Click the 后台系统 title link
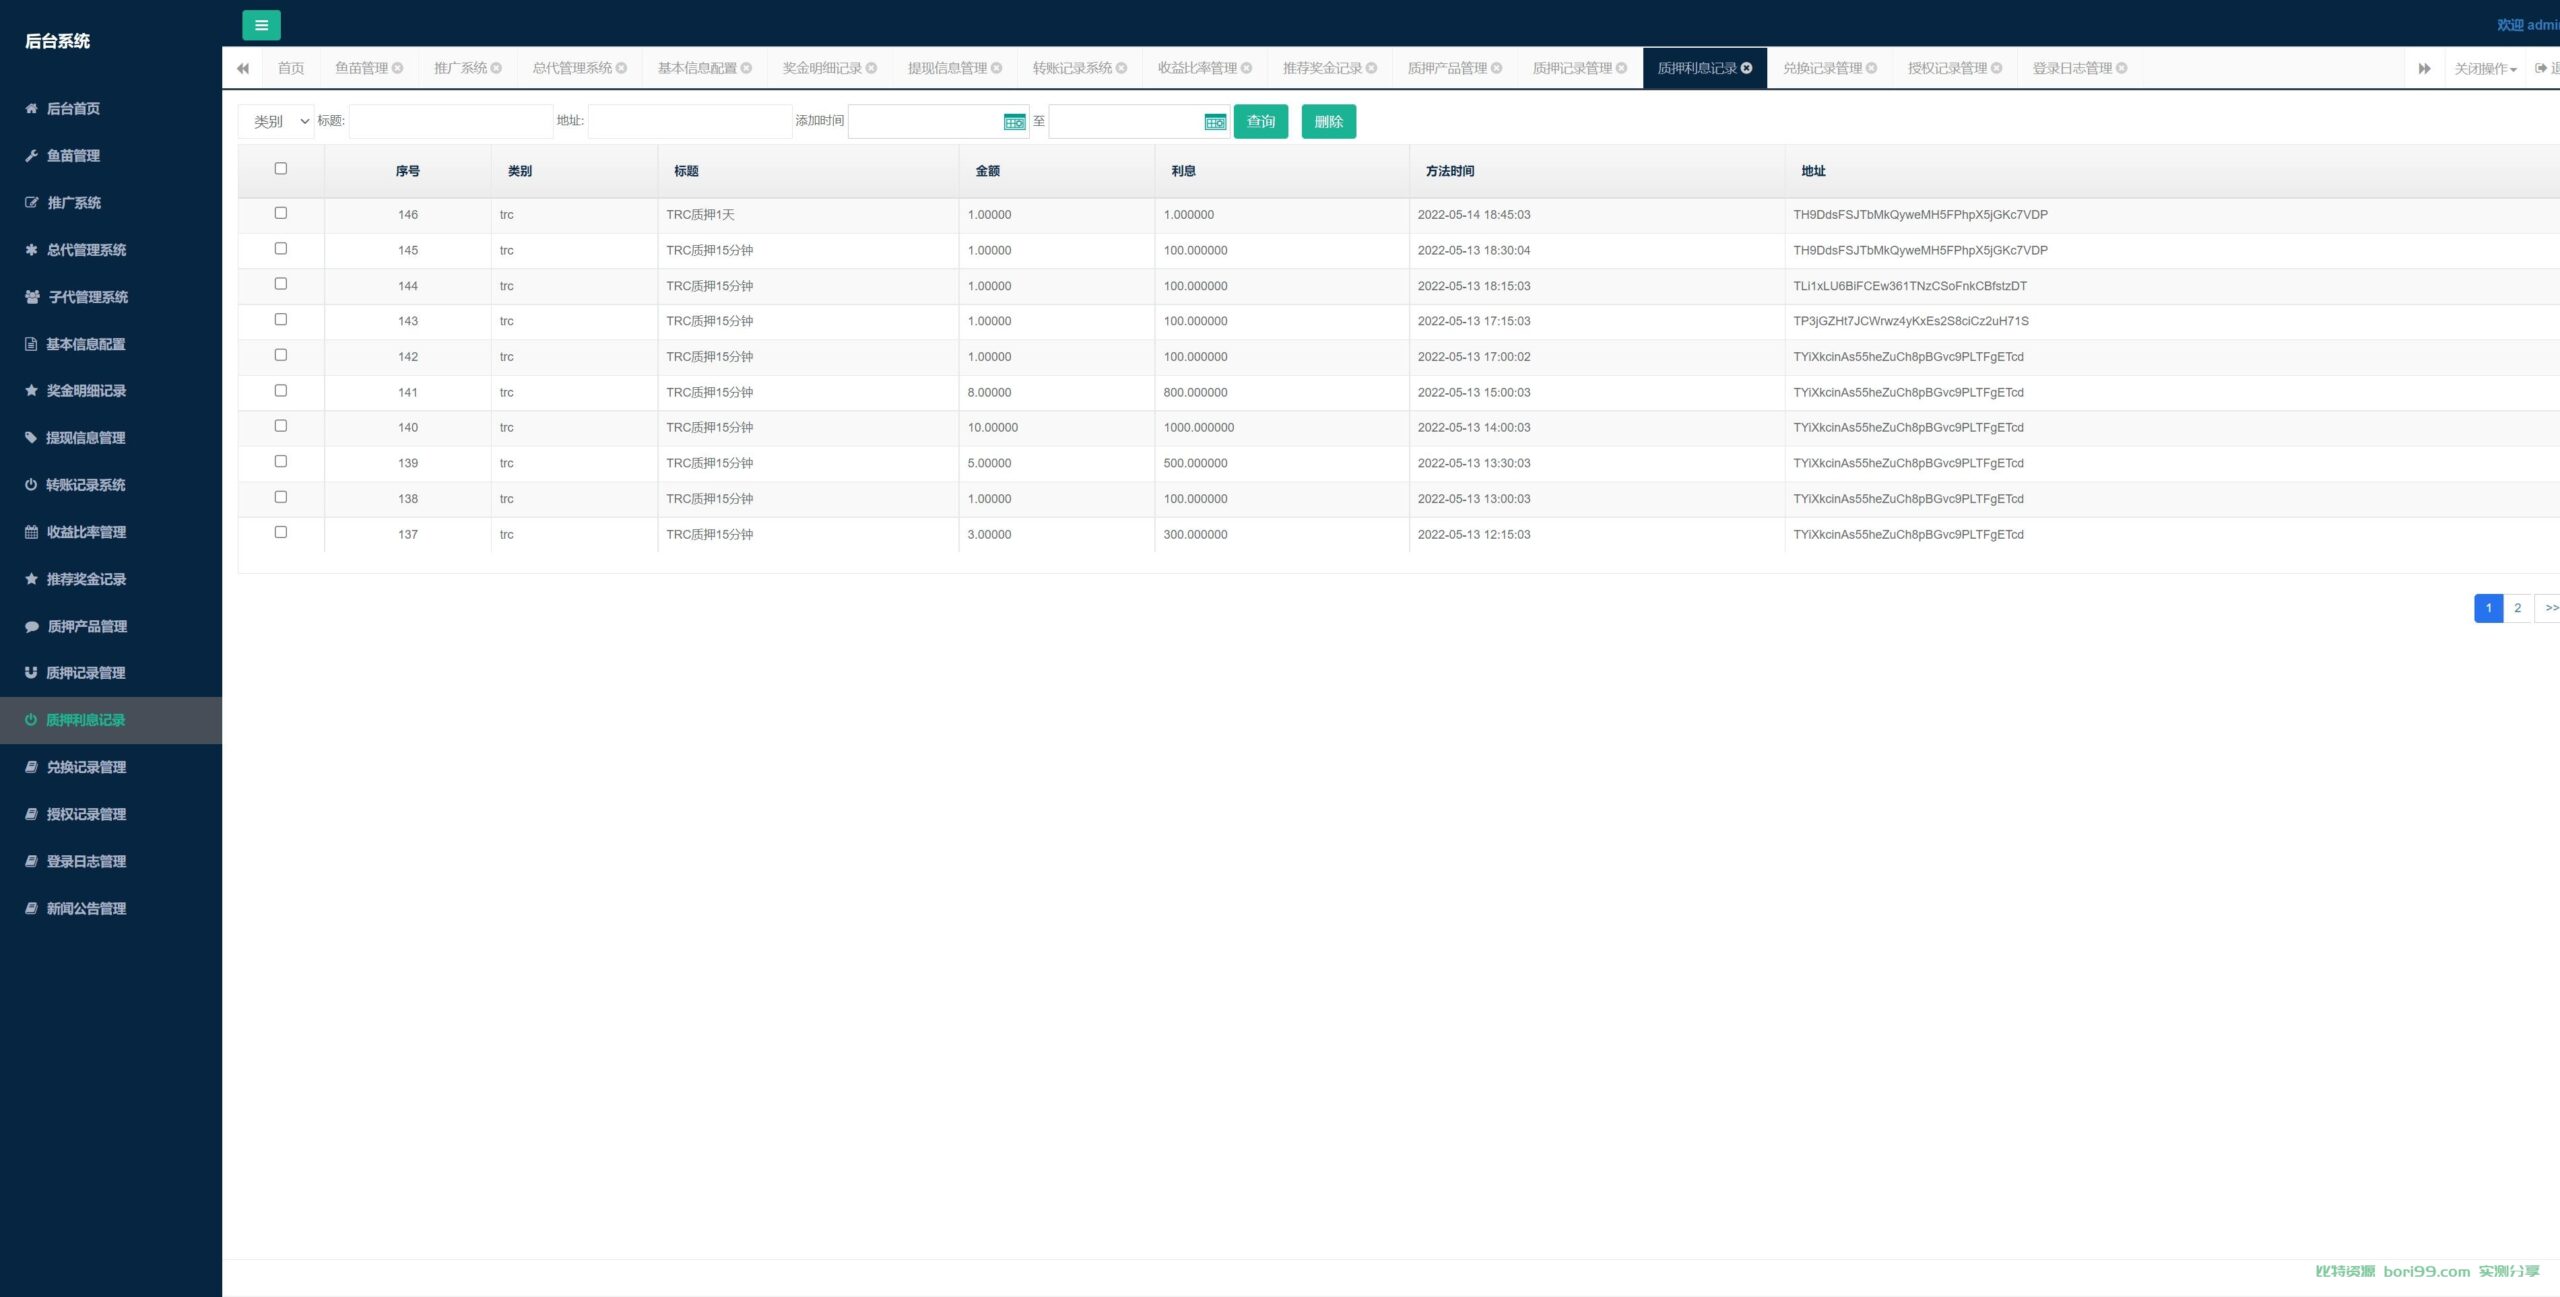The width and height of the screenshot is (2560, 1297). (x=57, y=41)
